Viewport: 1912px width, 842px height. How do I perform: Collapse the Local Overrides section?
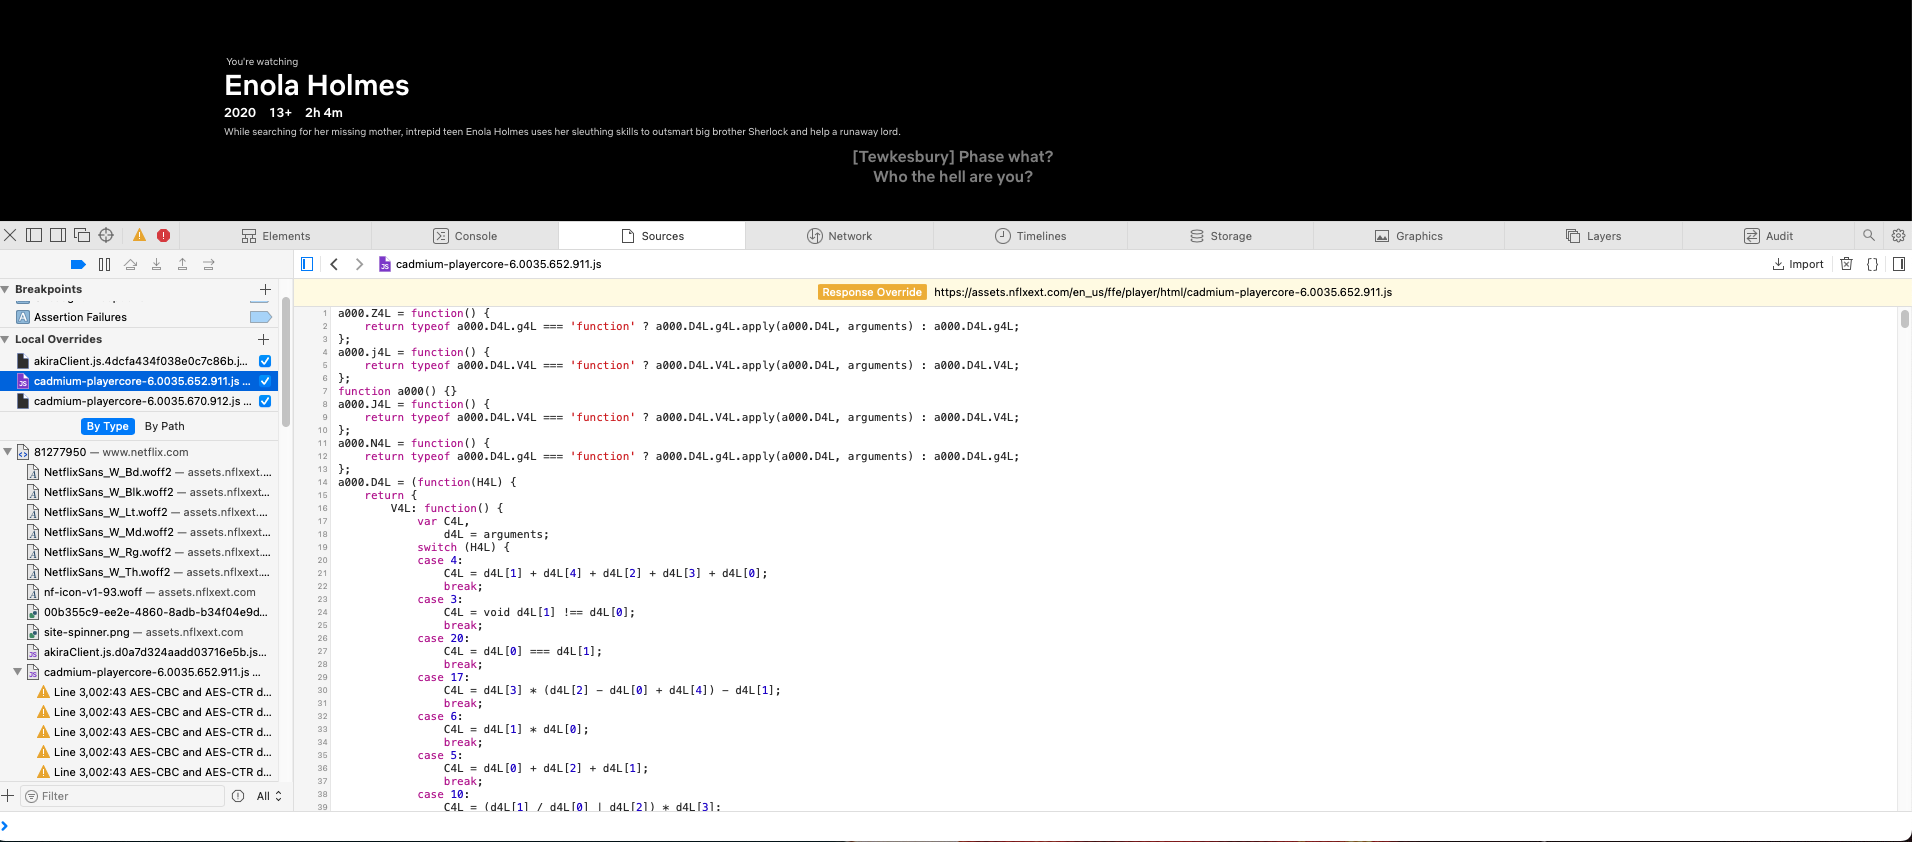click(6, 339)
